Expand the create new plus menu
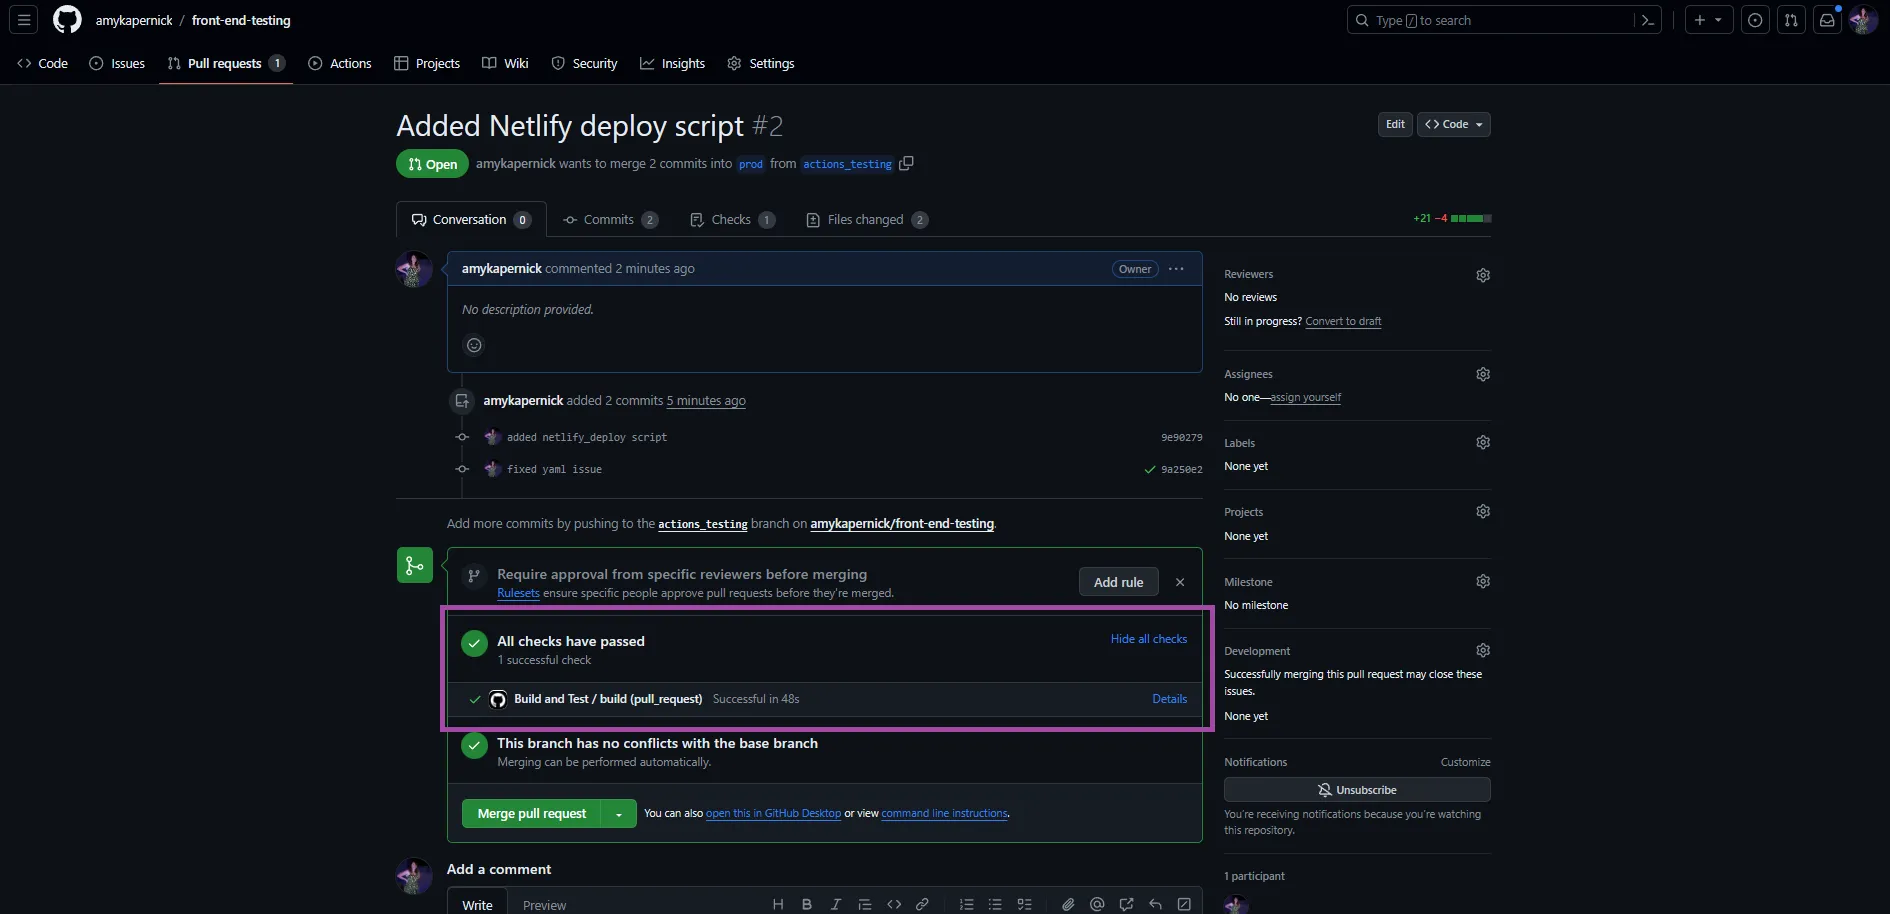 tap(1707, 20)
